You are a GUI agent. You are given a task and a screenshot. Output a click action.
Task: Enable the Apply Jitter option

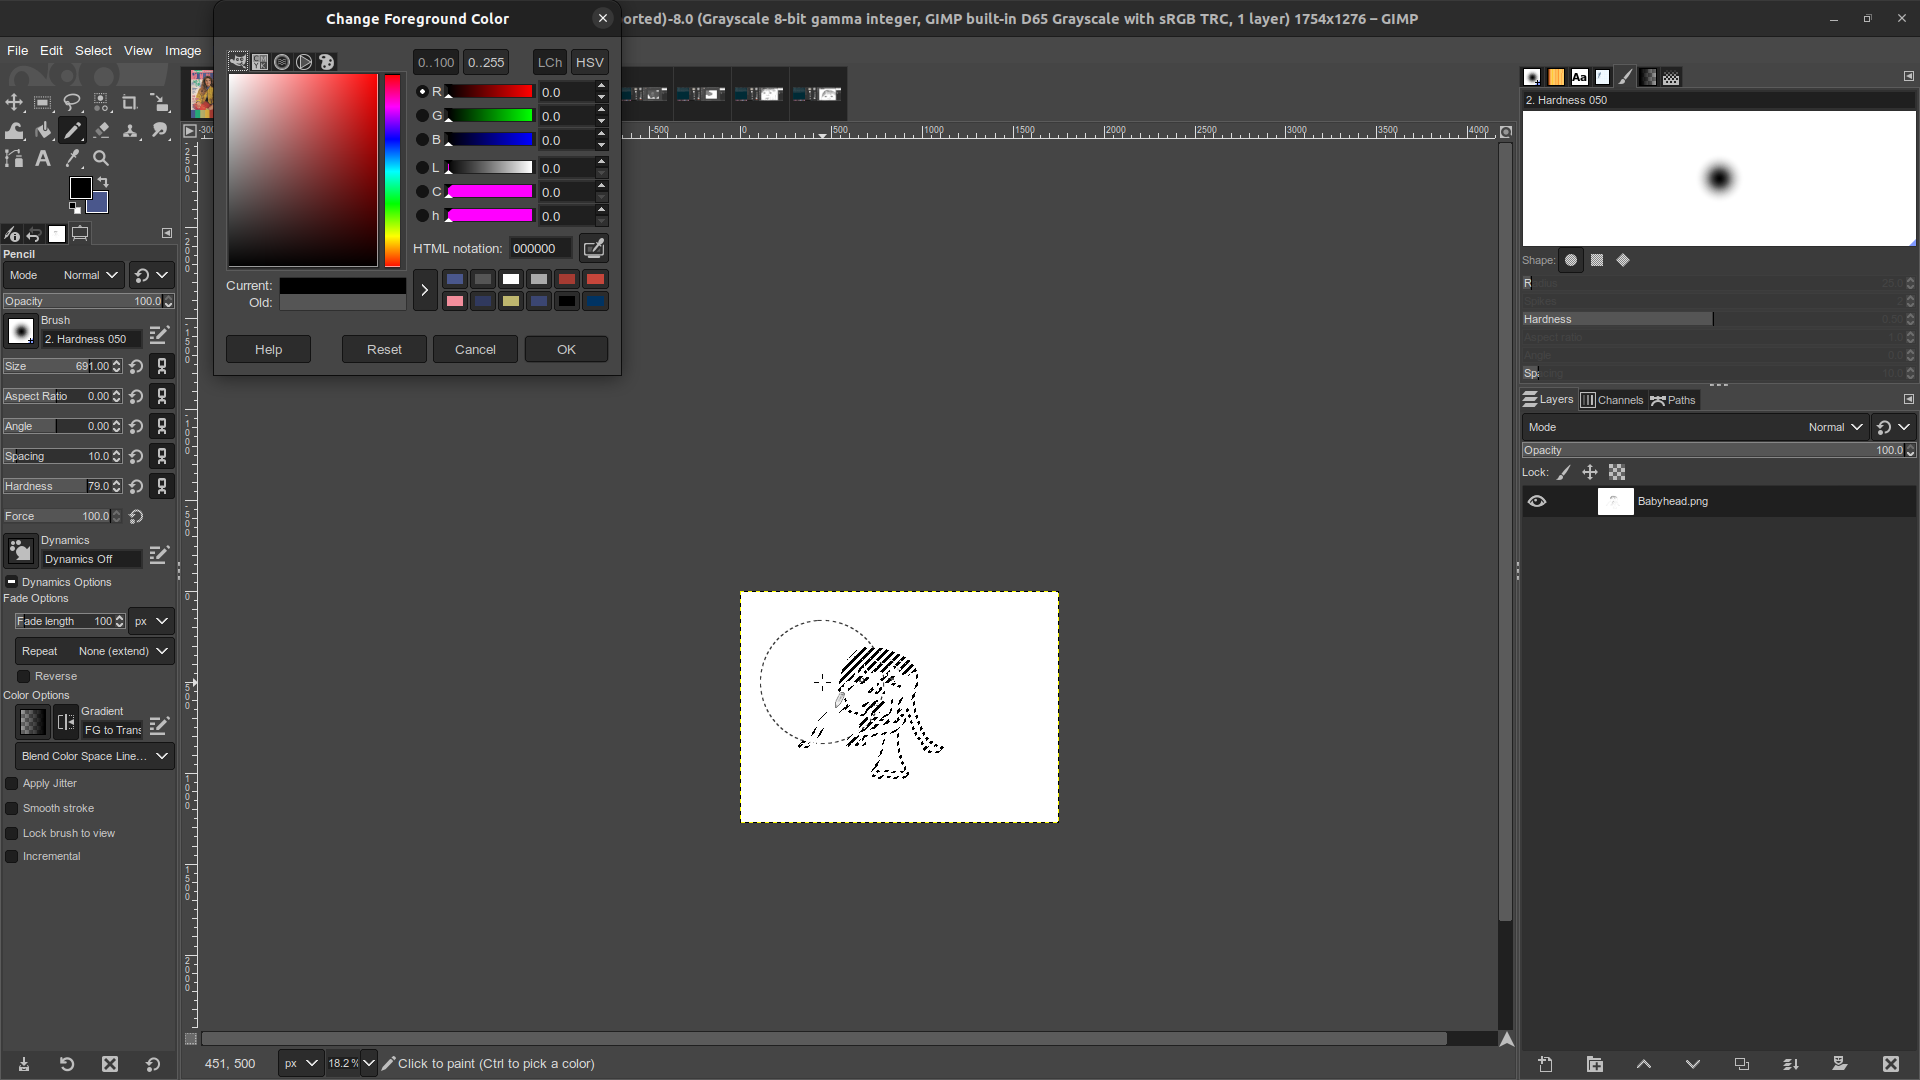(x=12, y=783)
